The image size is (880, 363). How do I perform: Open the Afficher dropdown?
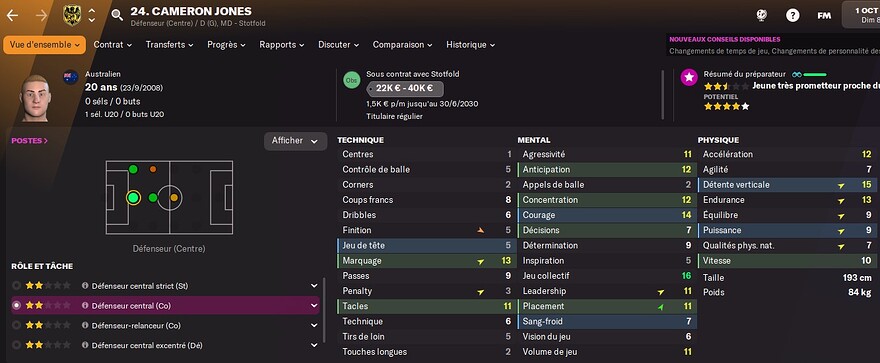click(295, 141)
